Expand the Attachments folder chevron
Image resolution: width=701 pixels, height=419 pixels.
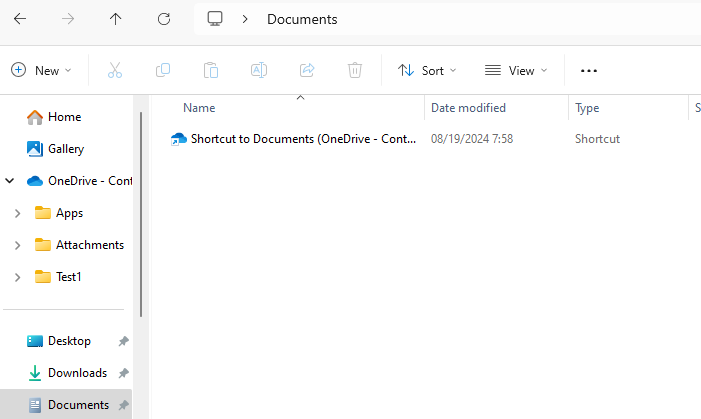17,245
